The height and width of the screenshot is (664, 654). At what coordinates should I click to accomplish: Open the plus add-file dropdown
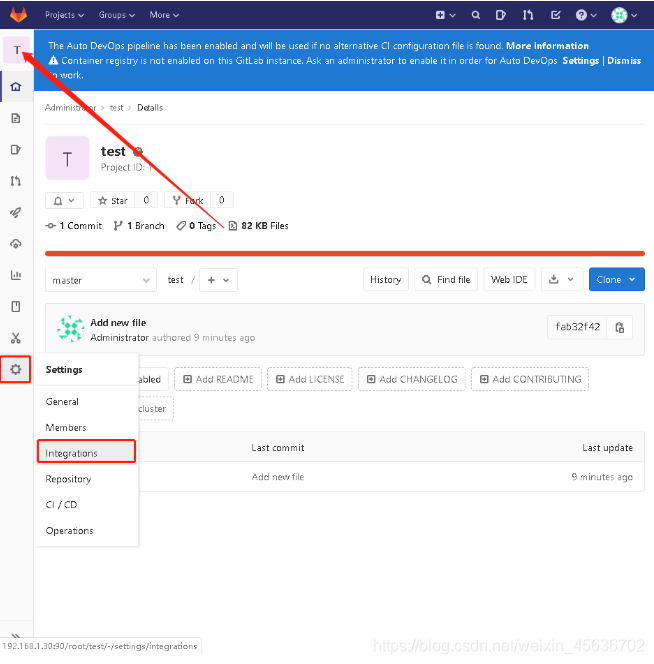[x=218, y=280]
